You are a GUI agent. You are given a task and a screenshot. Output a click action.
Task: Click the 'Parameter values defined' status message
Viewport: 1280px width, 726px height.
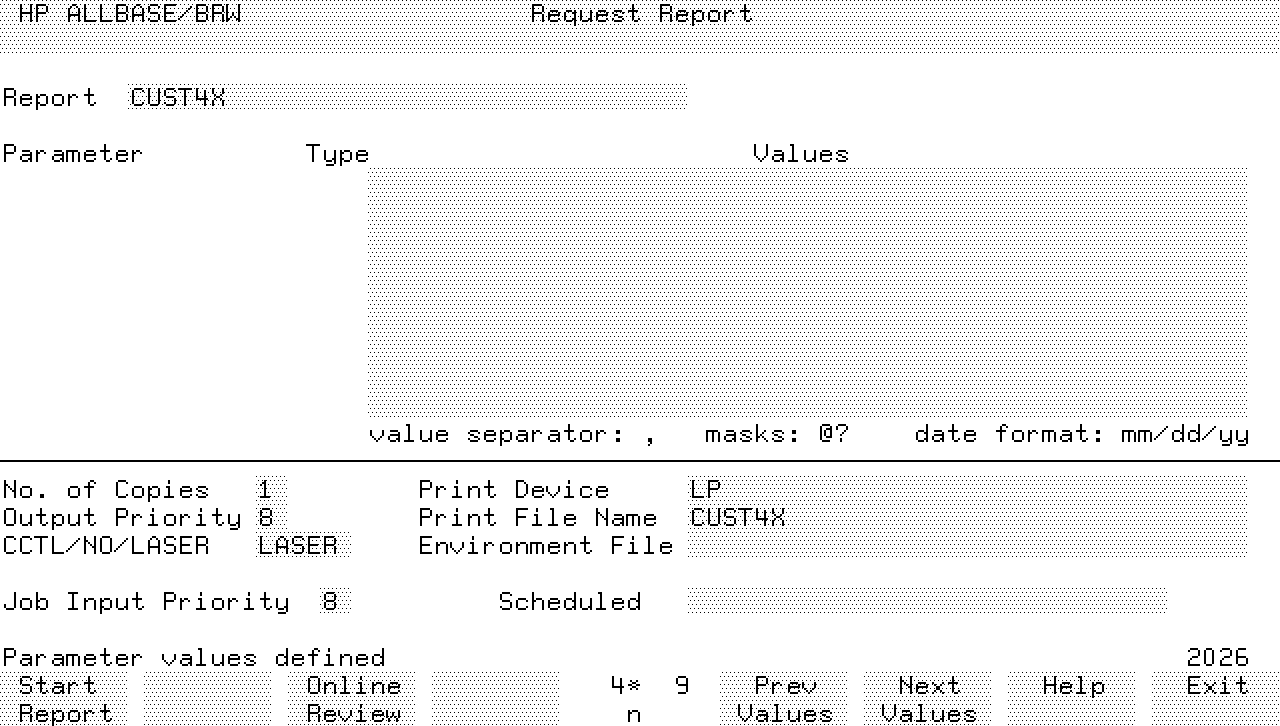click(x=194, y=658)
